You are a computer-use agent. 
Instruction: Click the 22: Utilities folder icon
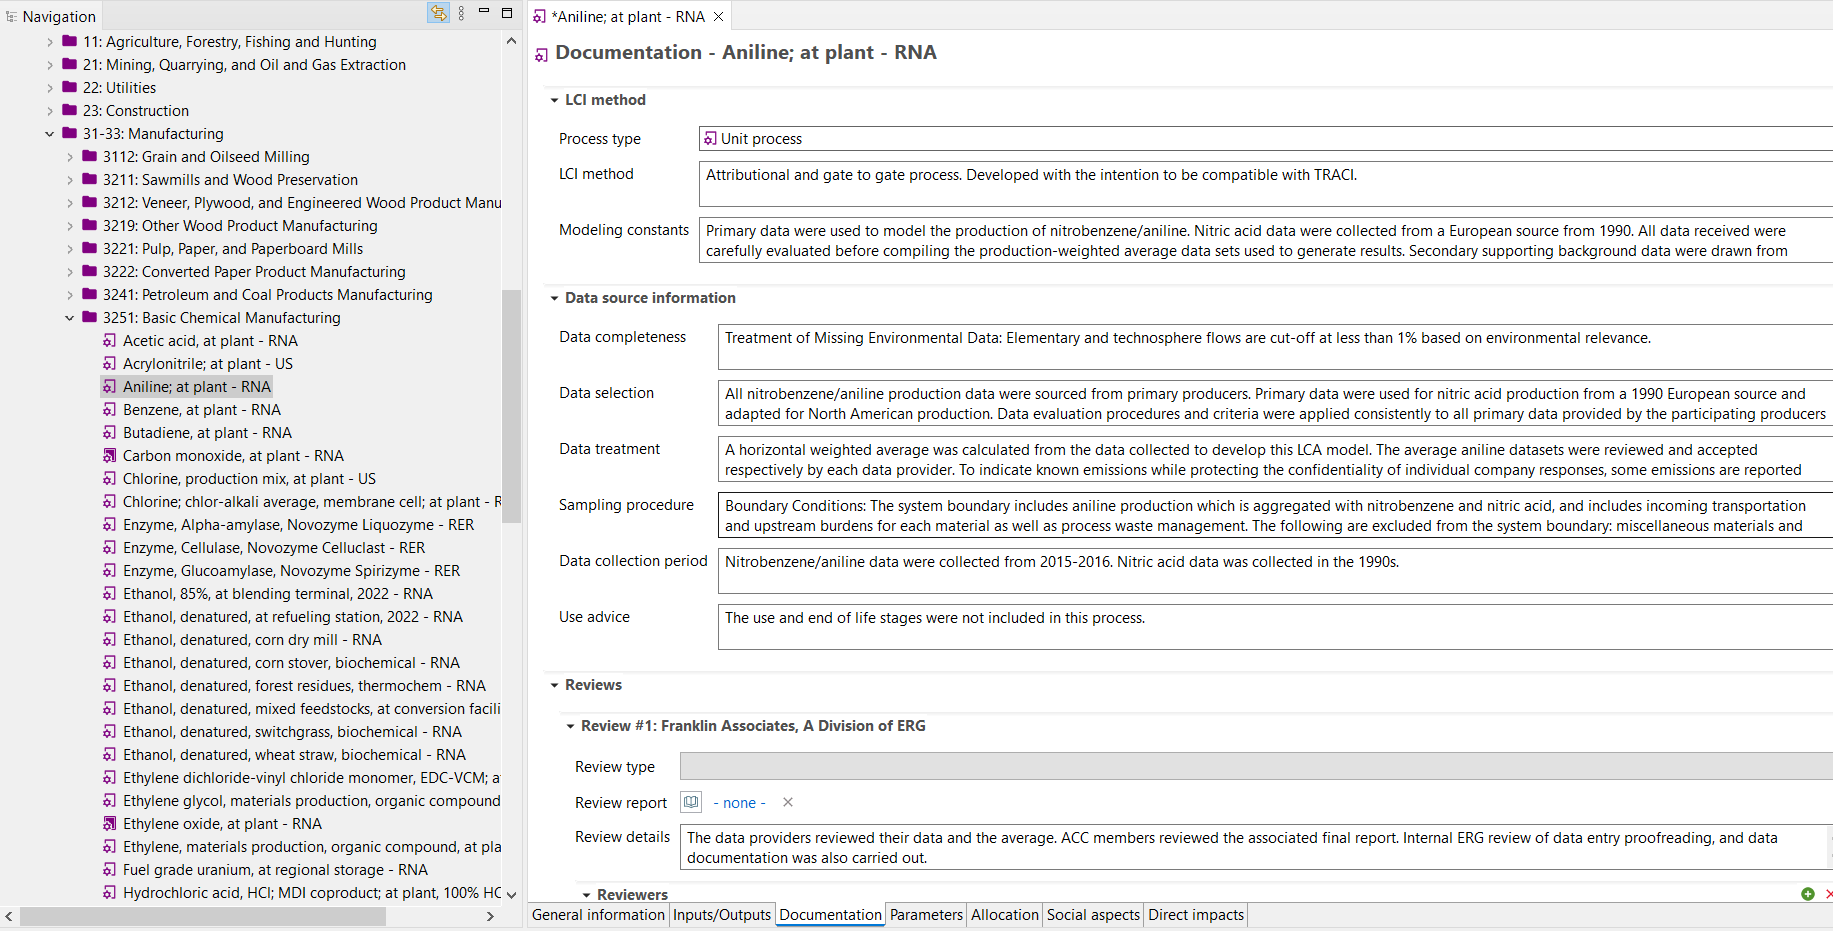[x=70, y=88]
